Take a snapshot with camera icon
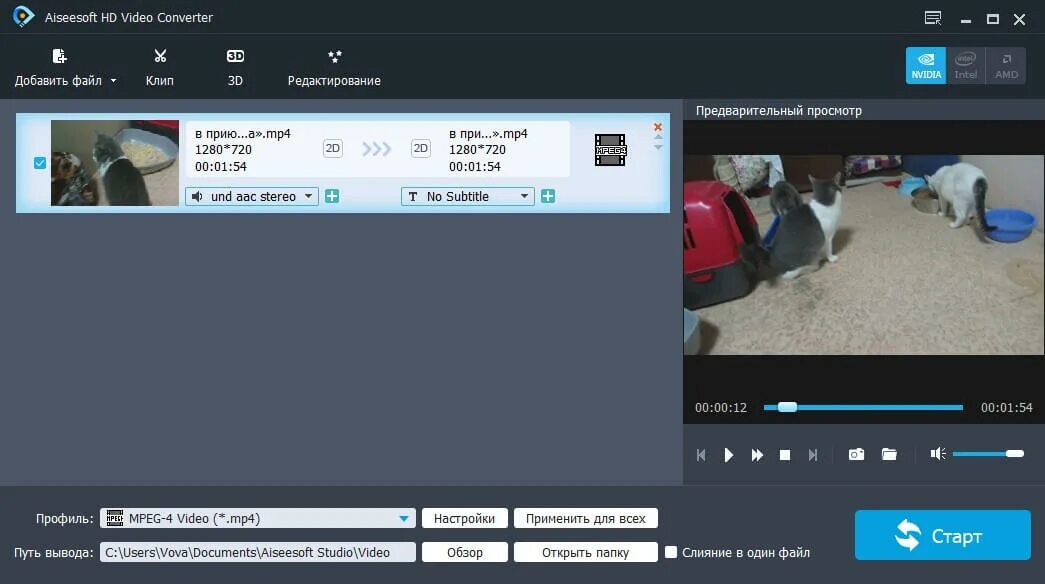 pos(856,454)
